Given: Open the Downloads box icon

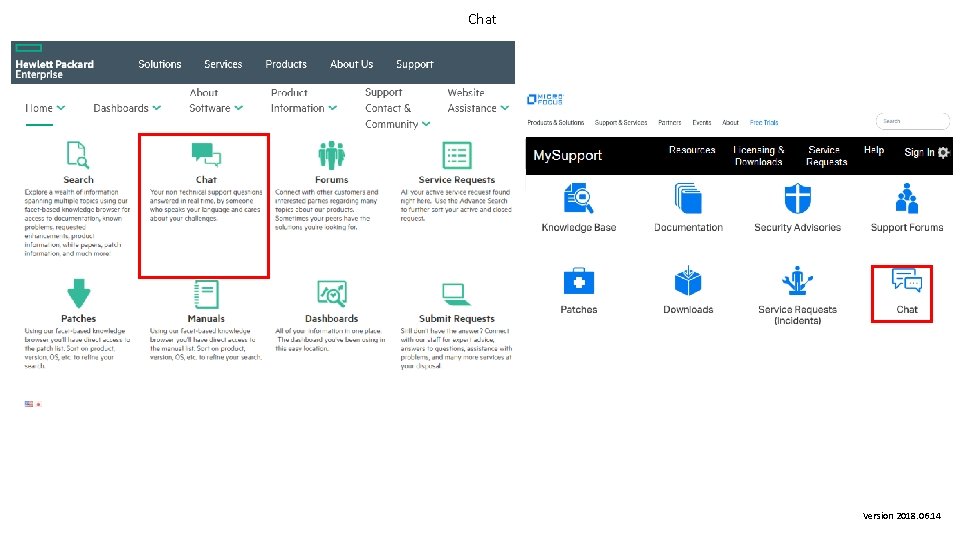Looking at the screenshot, I should point(688,281).
